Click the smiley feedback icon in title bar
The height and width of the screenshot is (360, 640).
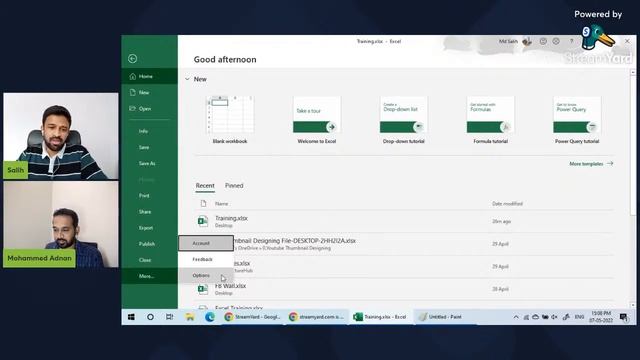[543, 41]
